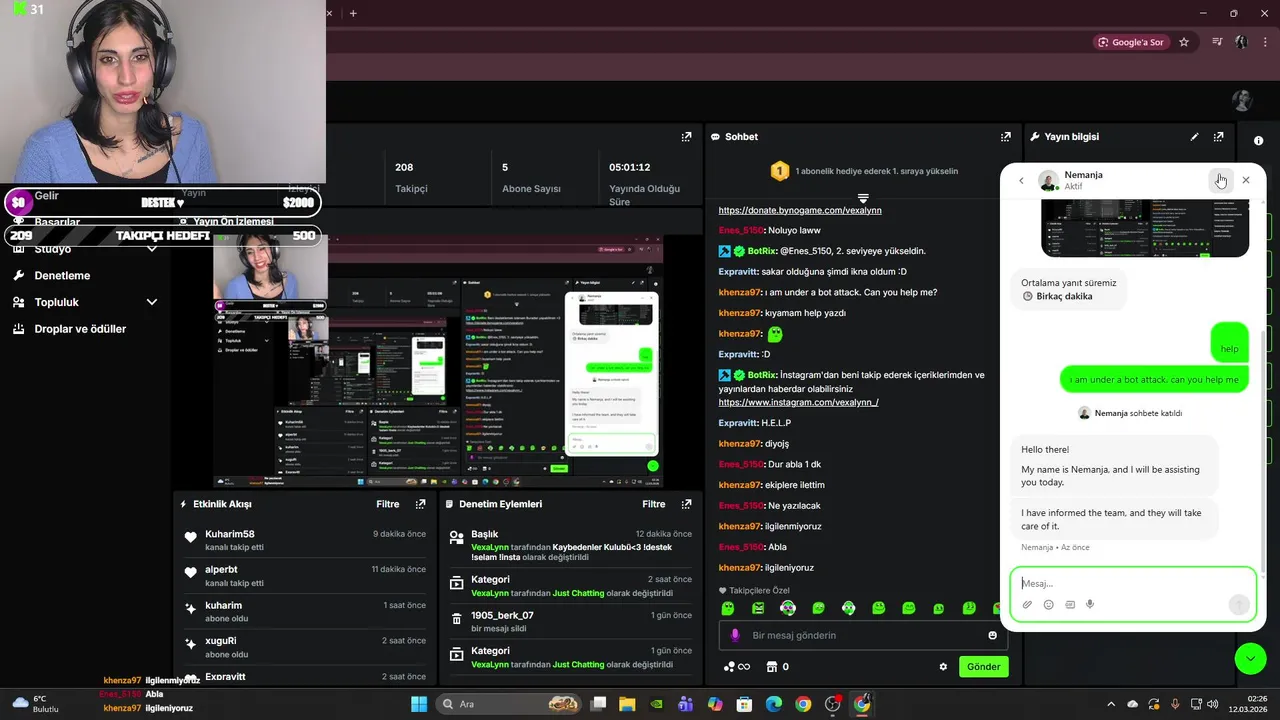Select Topluluk menu item
This screenshot has width=1280, height=720.
(x=56, y=302)
